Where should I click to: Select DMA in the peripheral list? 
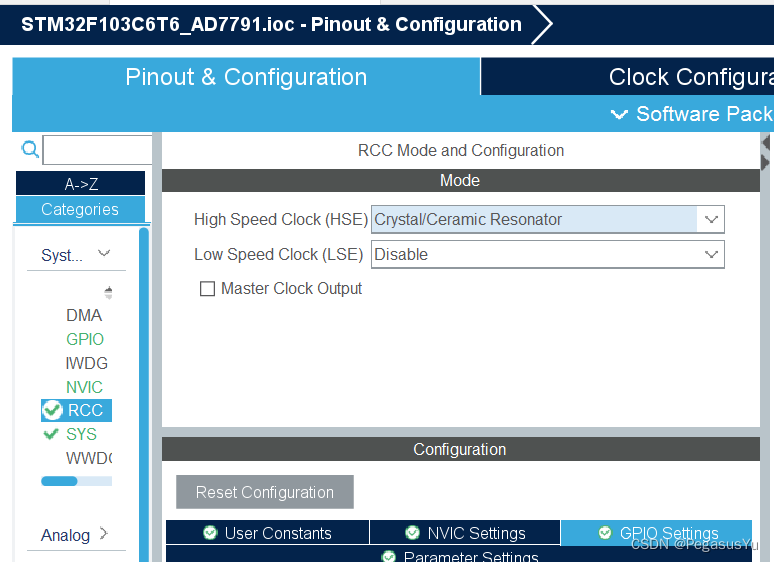84,315
